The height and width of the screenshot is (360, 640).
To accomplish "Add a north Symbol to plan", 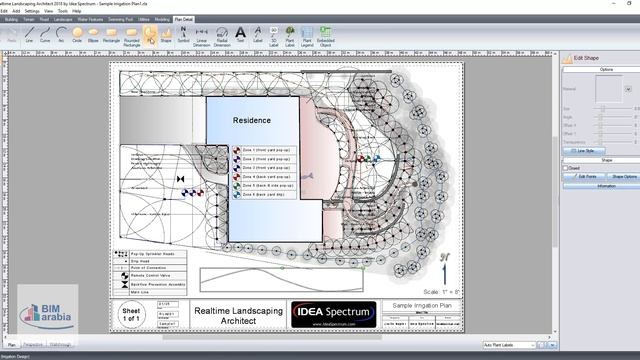I will point(183,35).
